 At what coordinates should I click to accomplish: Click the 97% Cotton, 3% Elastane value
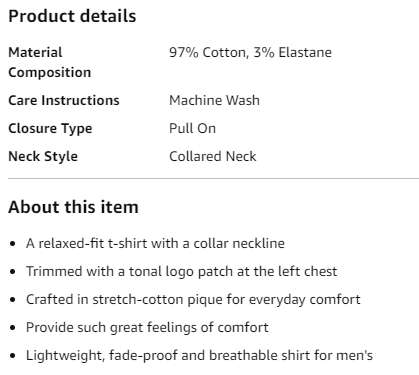(250, 52)
